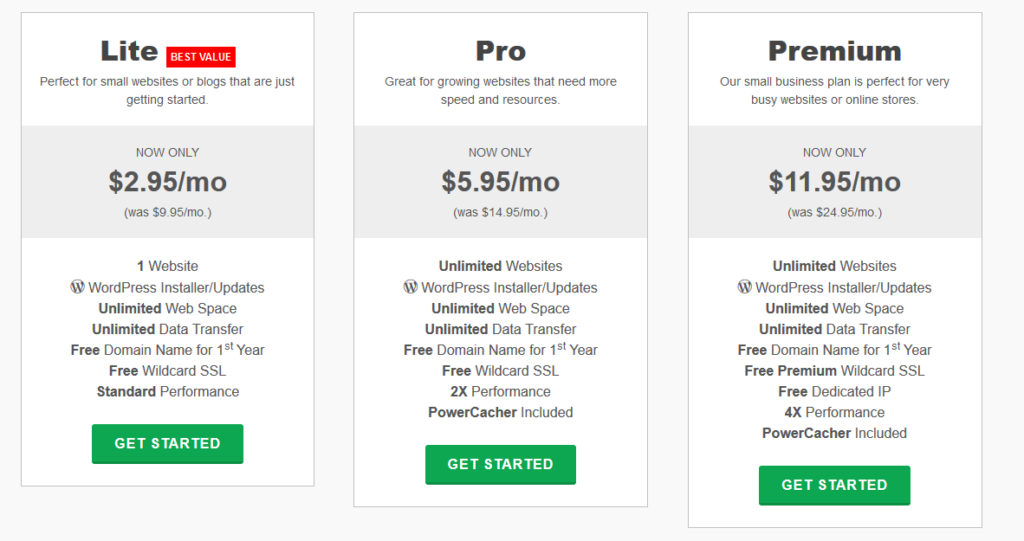Click Free Premium Wildcard SSL feature

click(x=834, y=370)
